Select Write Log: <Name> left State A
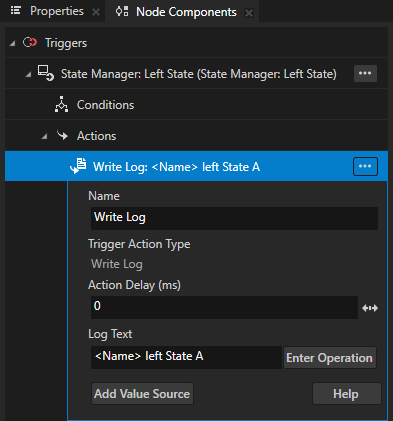Image resolution: width=393 pixels, height=421 pixels. [196, 166]
